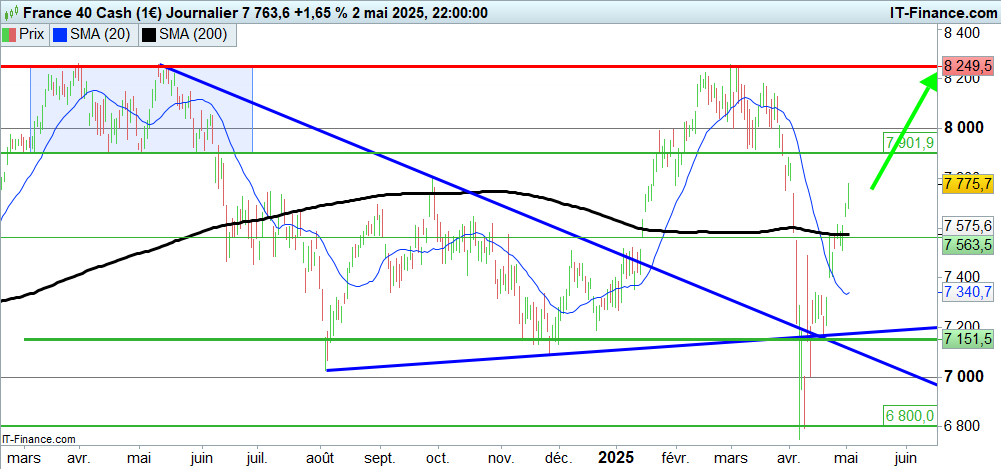Click the green 7 563,5 price tag

[967, 244]
